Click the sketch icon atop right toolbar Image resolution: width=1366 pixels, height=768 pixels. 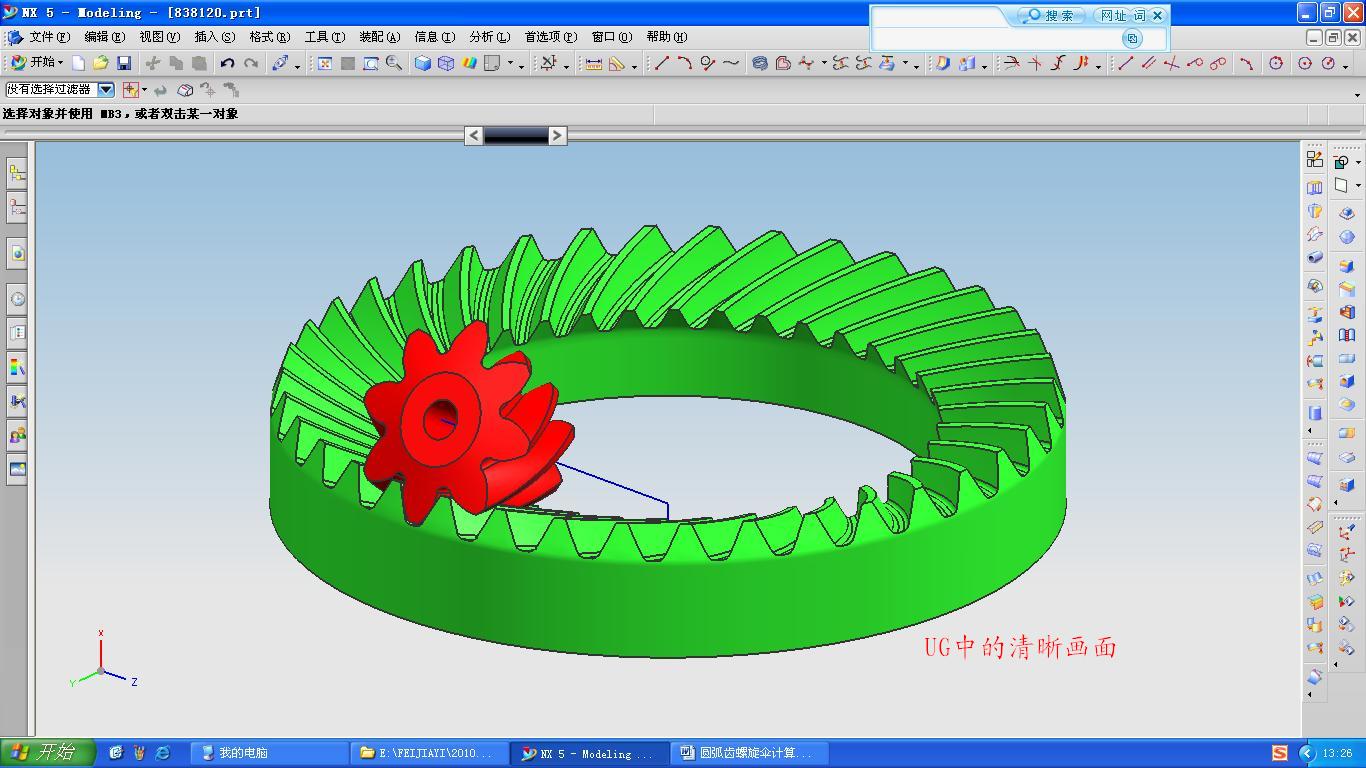point(1315,160)
